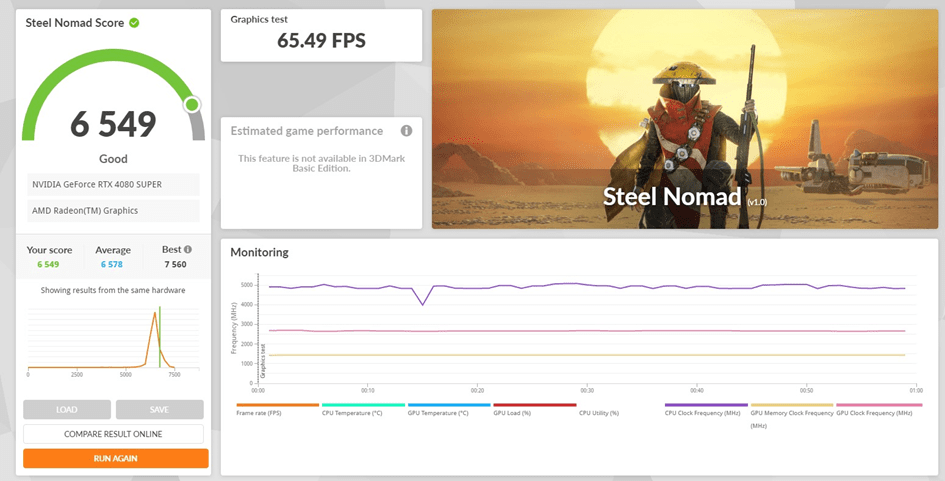Click the Showing results from the same hardware text
The image size is (945, 481).
pos(113,290)
